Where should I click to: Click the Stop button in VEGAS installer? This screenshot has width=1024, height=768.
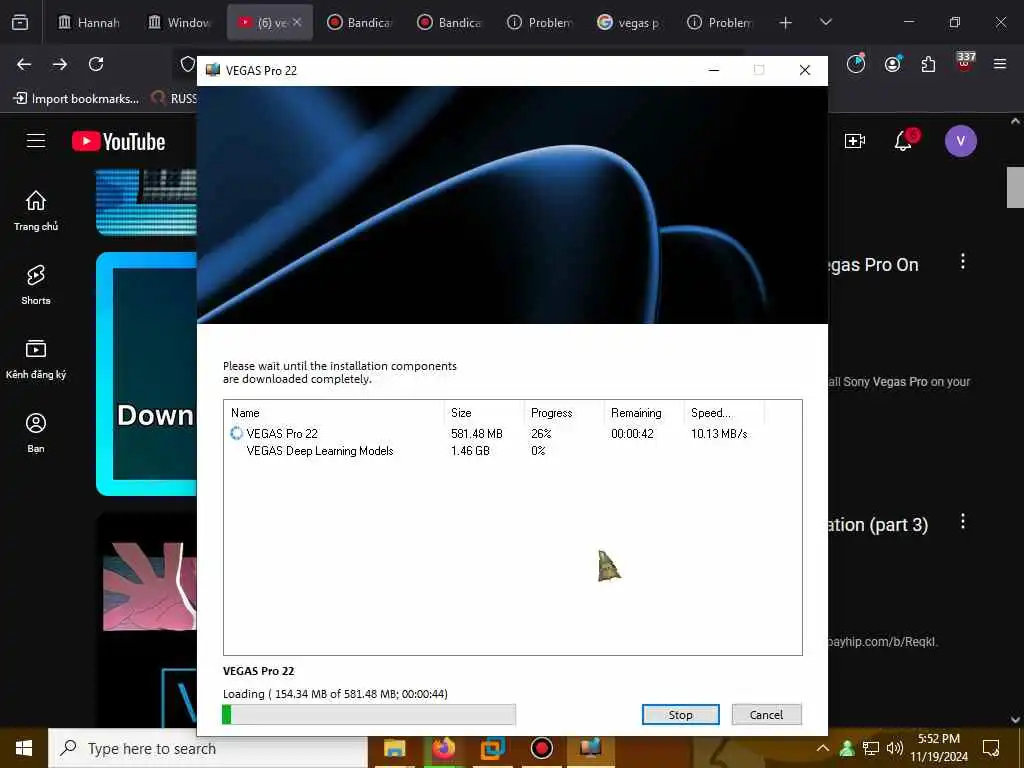click(680, 714)
